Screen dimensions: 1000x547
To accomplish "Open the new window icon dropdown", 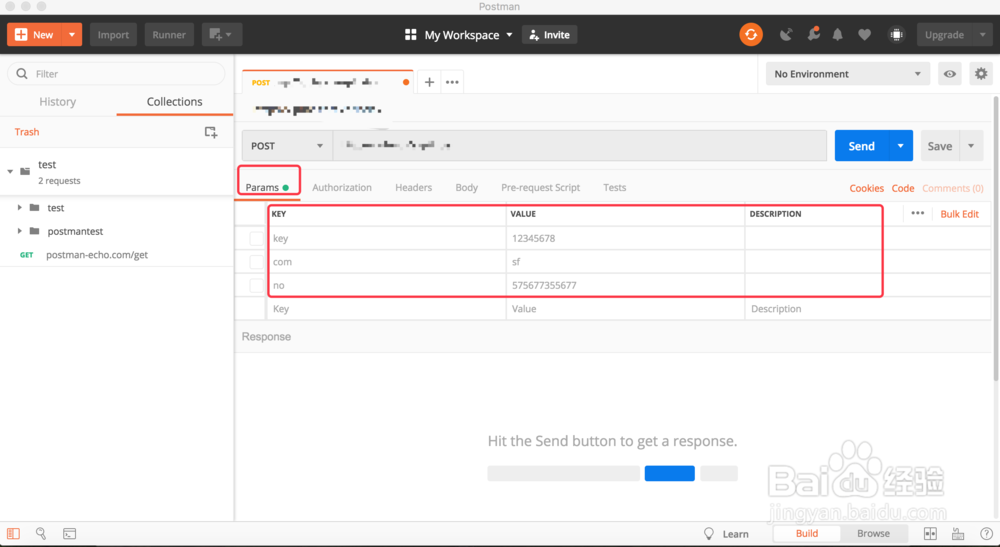I will pos(221,34).
